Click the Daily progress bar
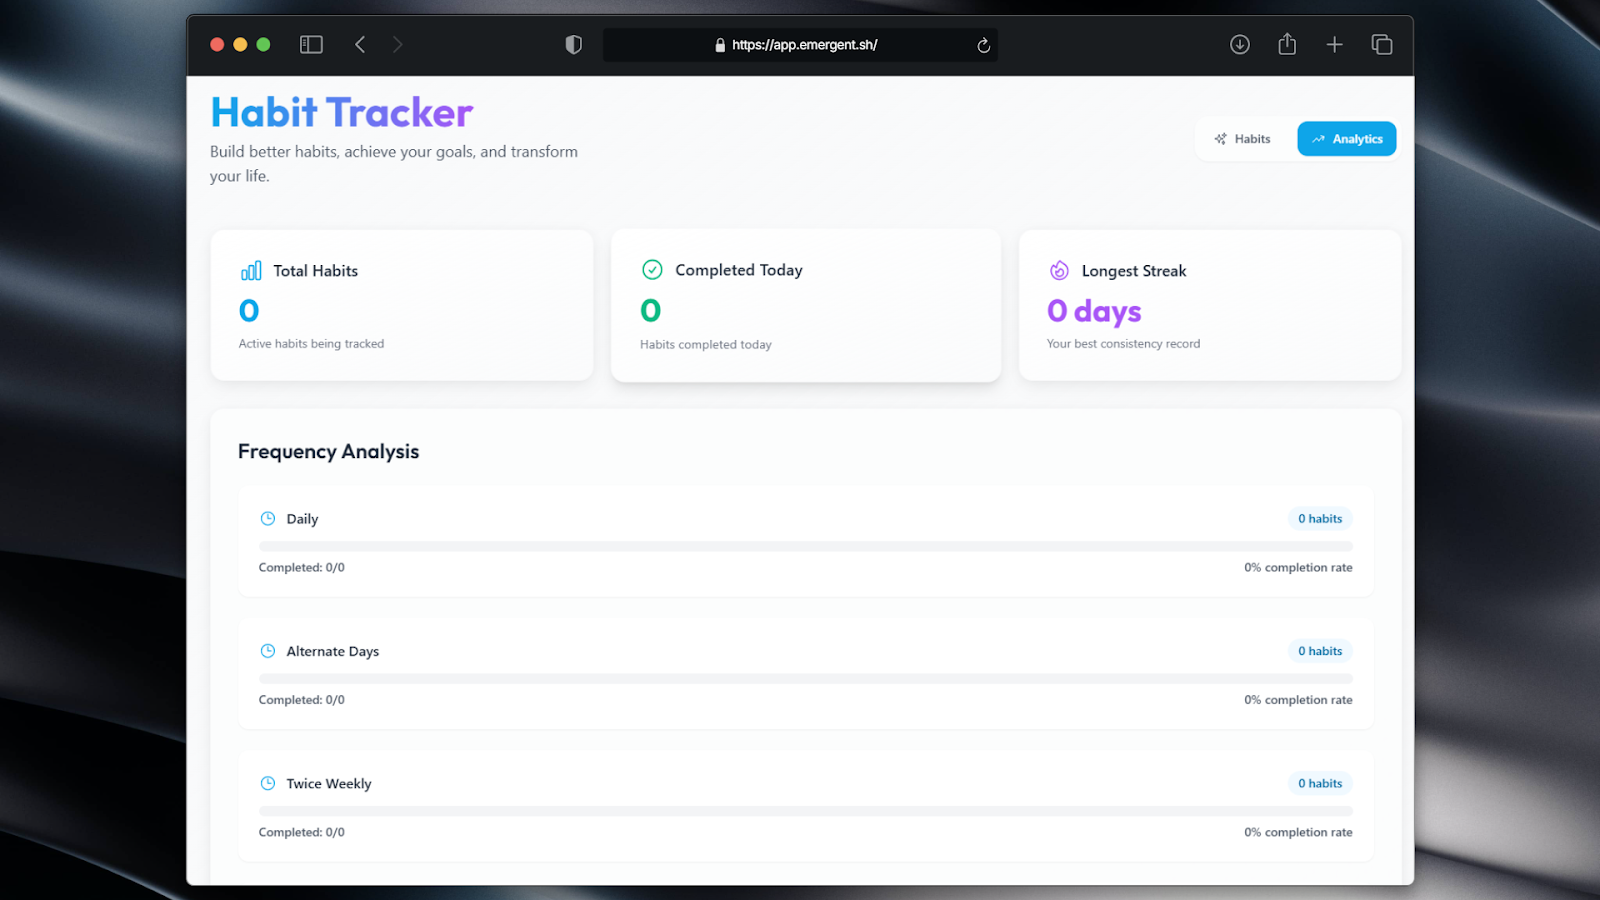Image resolution: width=1600 pixels, height=900 pixels. pos(806,546)
